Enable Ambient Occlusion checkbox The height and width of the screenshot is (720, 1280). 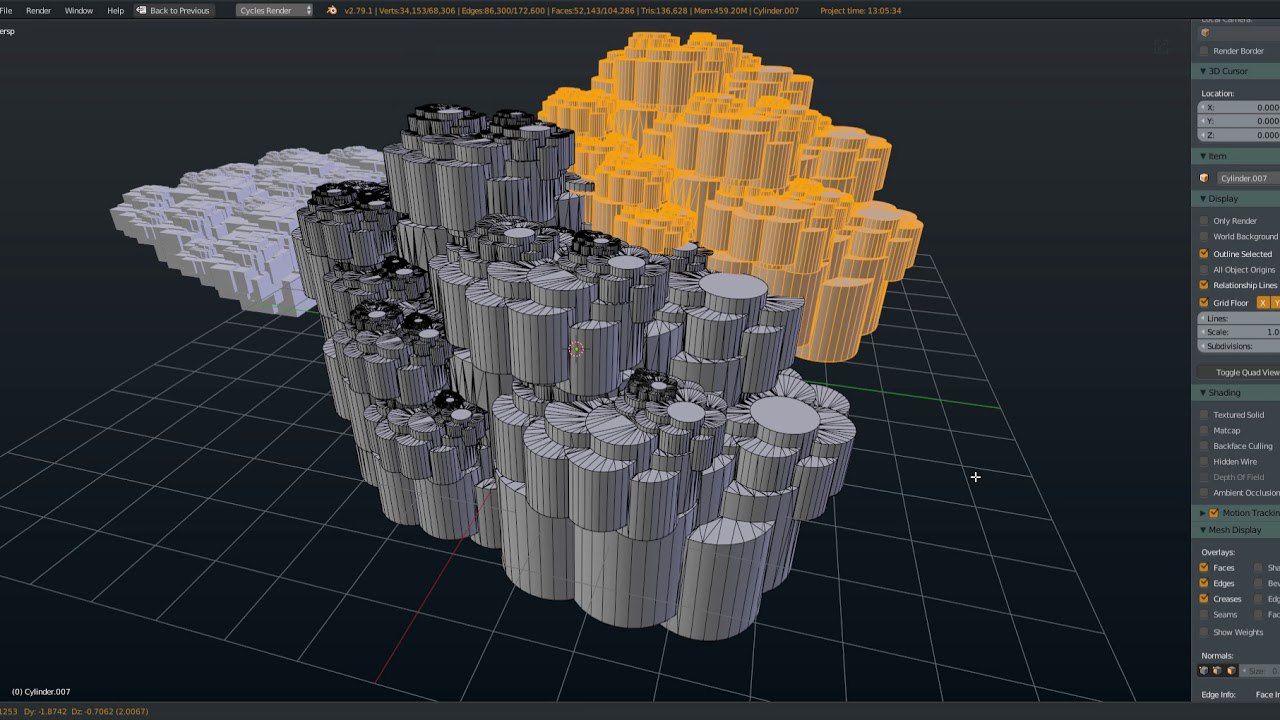click(1204, 493)
